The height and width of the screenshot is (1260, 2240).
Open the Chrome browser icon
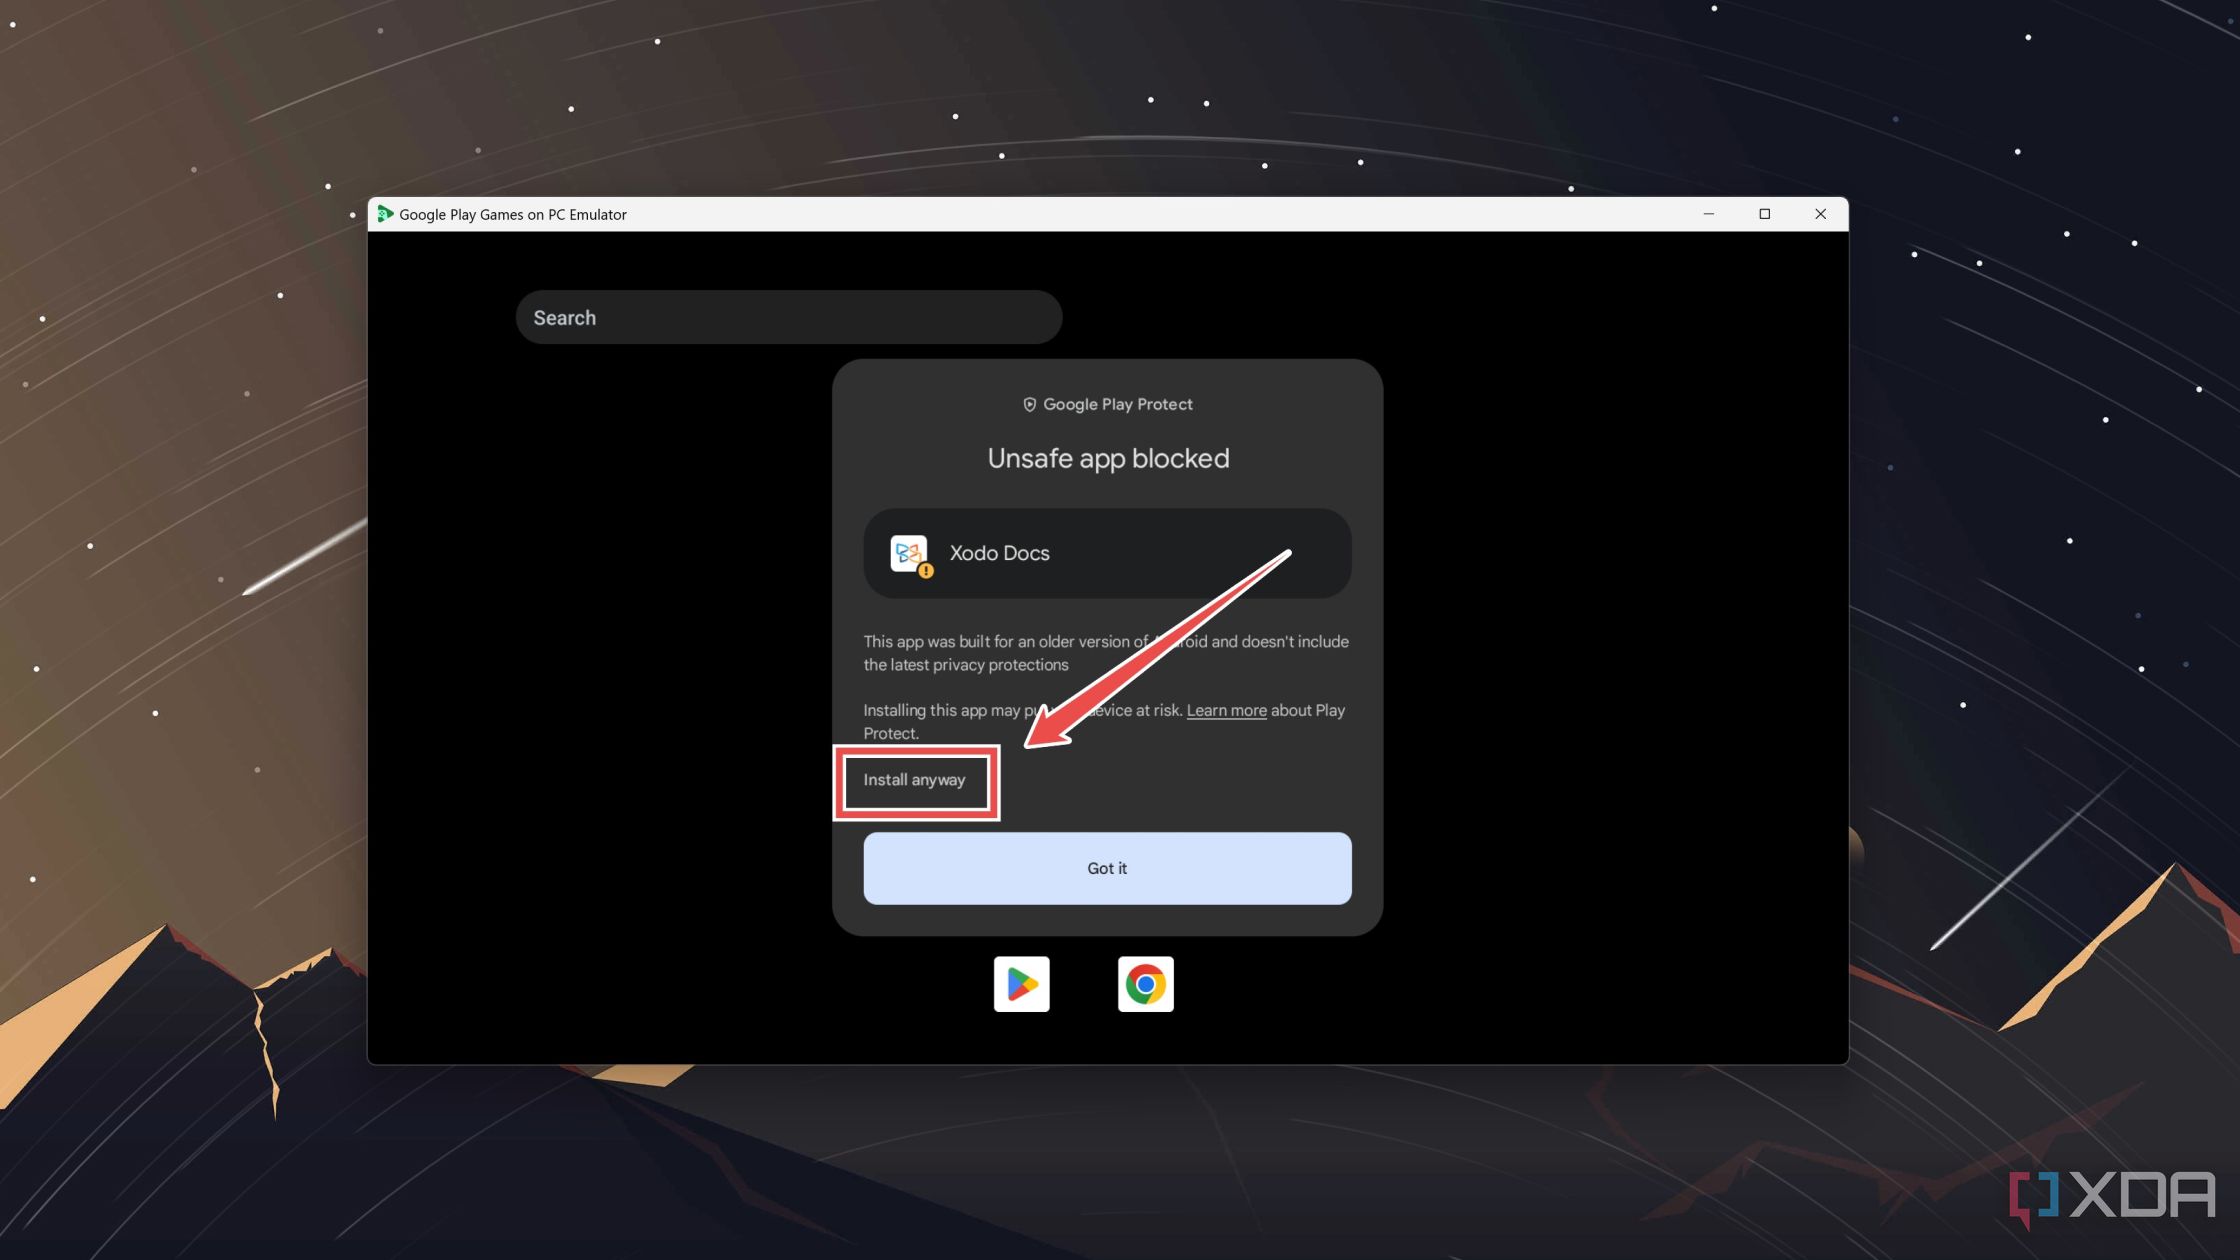click(1145, 983)
